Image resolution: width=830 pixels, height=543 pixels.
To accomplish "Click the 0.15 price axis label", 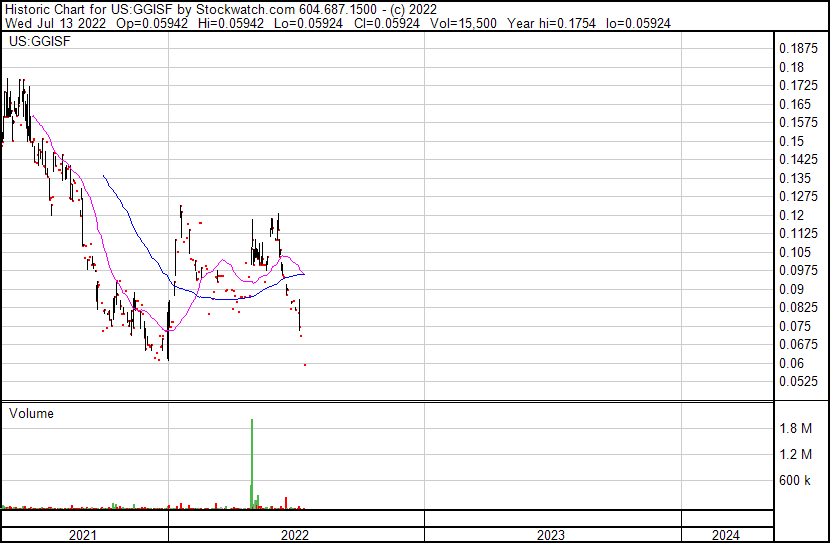I will 791,141.
